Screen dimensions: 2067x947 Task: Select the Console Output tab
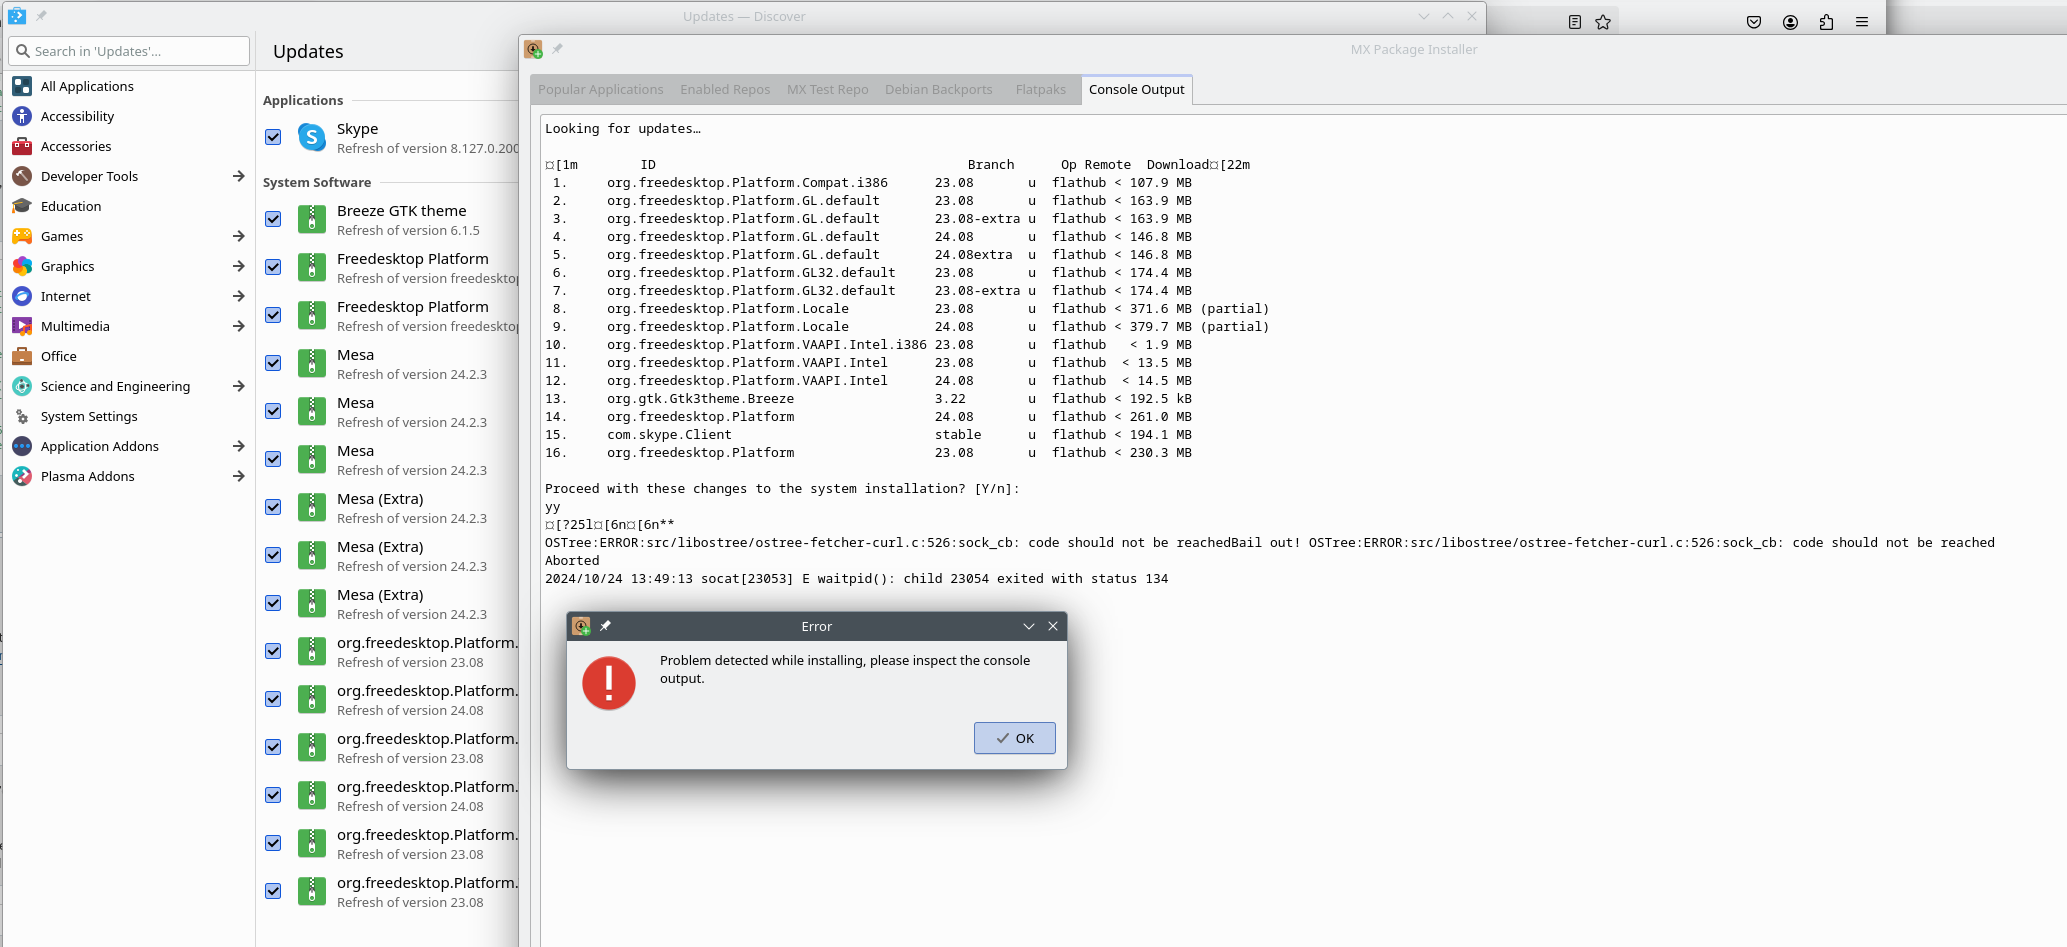[x=1136, y=90]
